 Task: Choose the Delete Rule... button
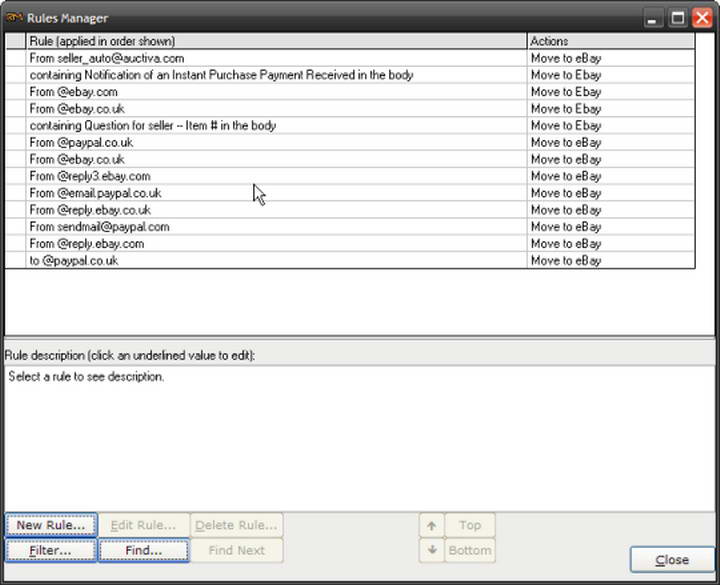pos(236,525)
